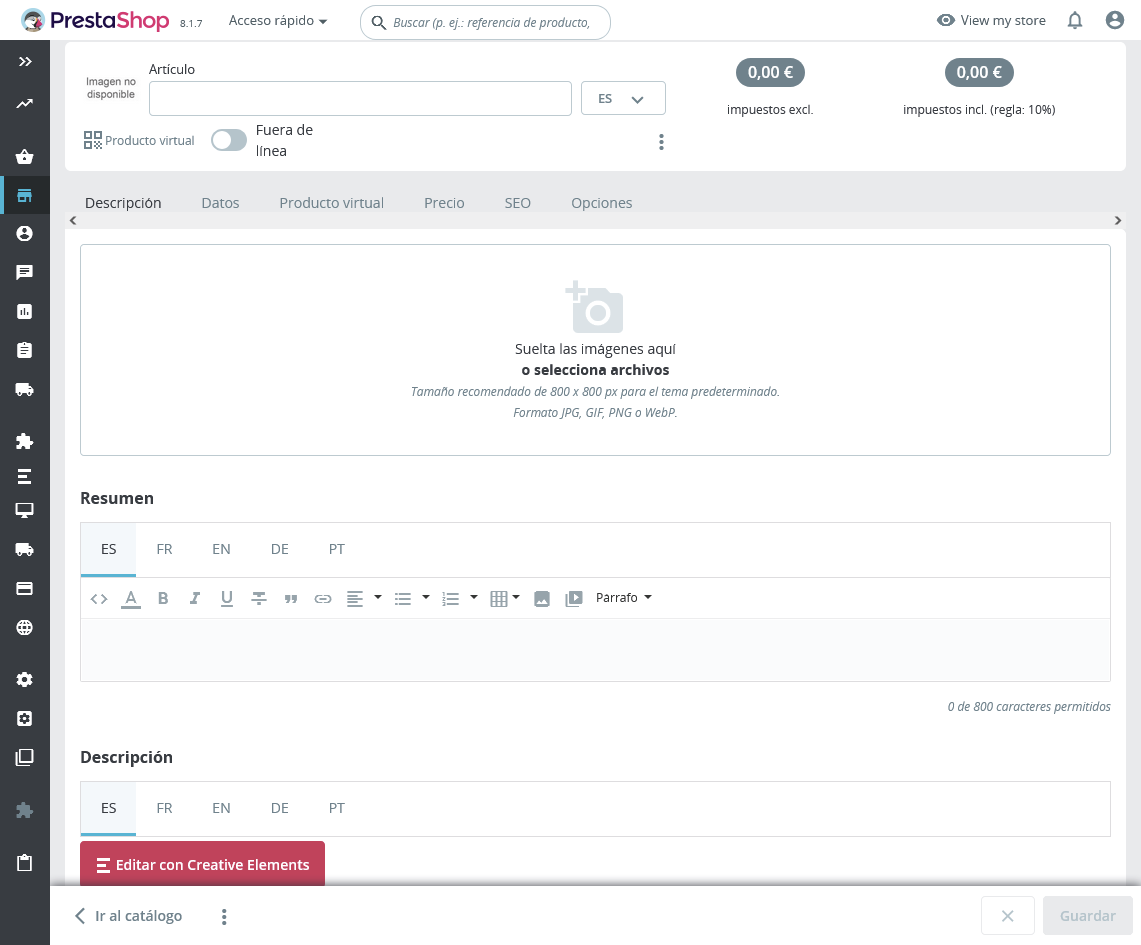The width and height of the screenshot is (1141, 945).
Task: Click o selecciona archivos upload link
Action: 595,370
